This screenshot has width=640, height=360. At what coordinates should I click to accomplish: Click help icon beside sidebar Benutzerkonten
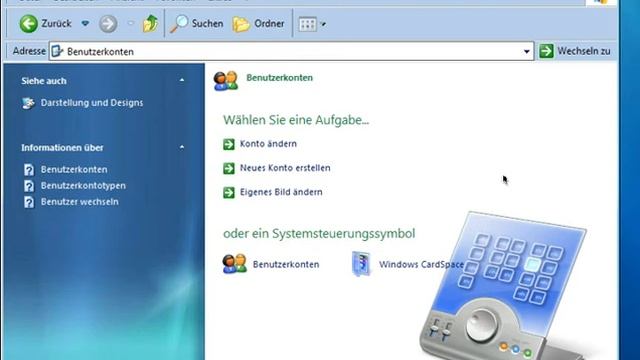(x=29, y=170)
